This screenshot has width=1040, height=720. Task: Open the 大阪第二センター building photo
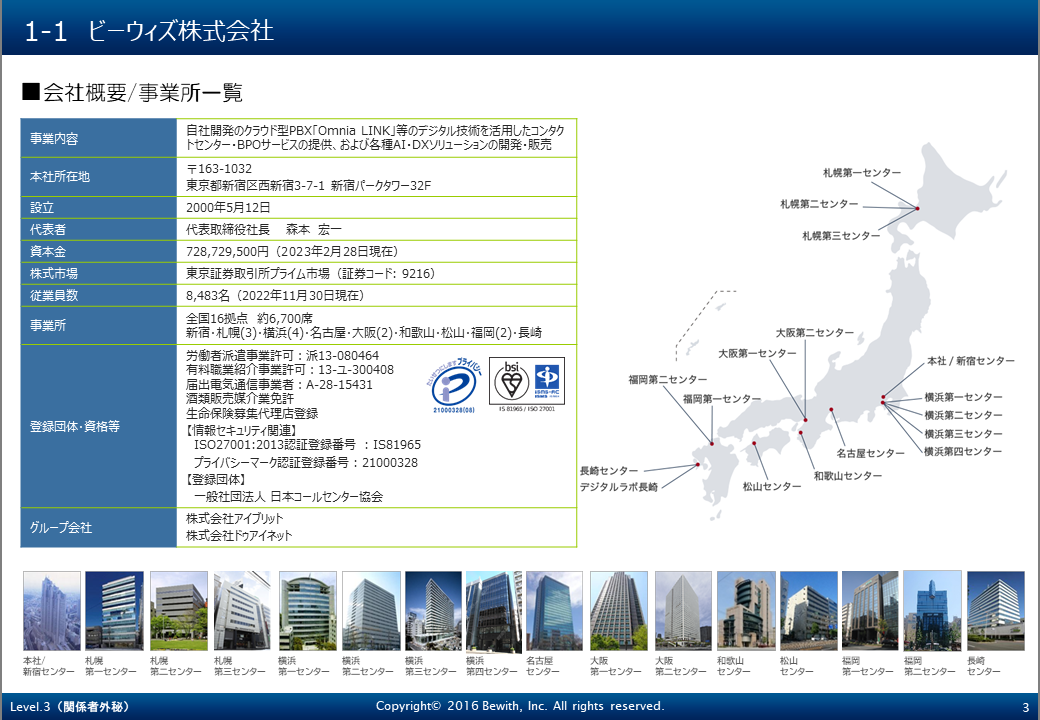[683, 611]
